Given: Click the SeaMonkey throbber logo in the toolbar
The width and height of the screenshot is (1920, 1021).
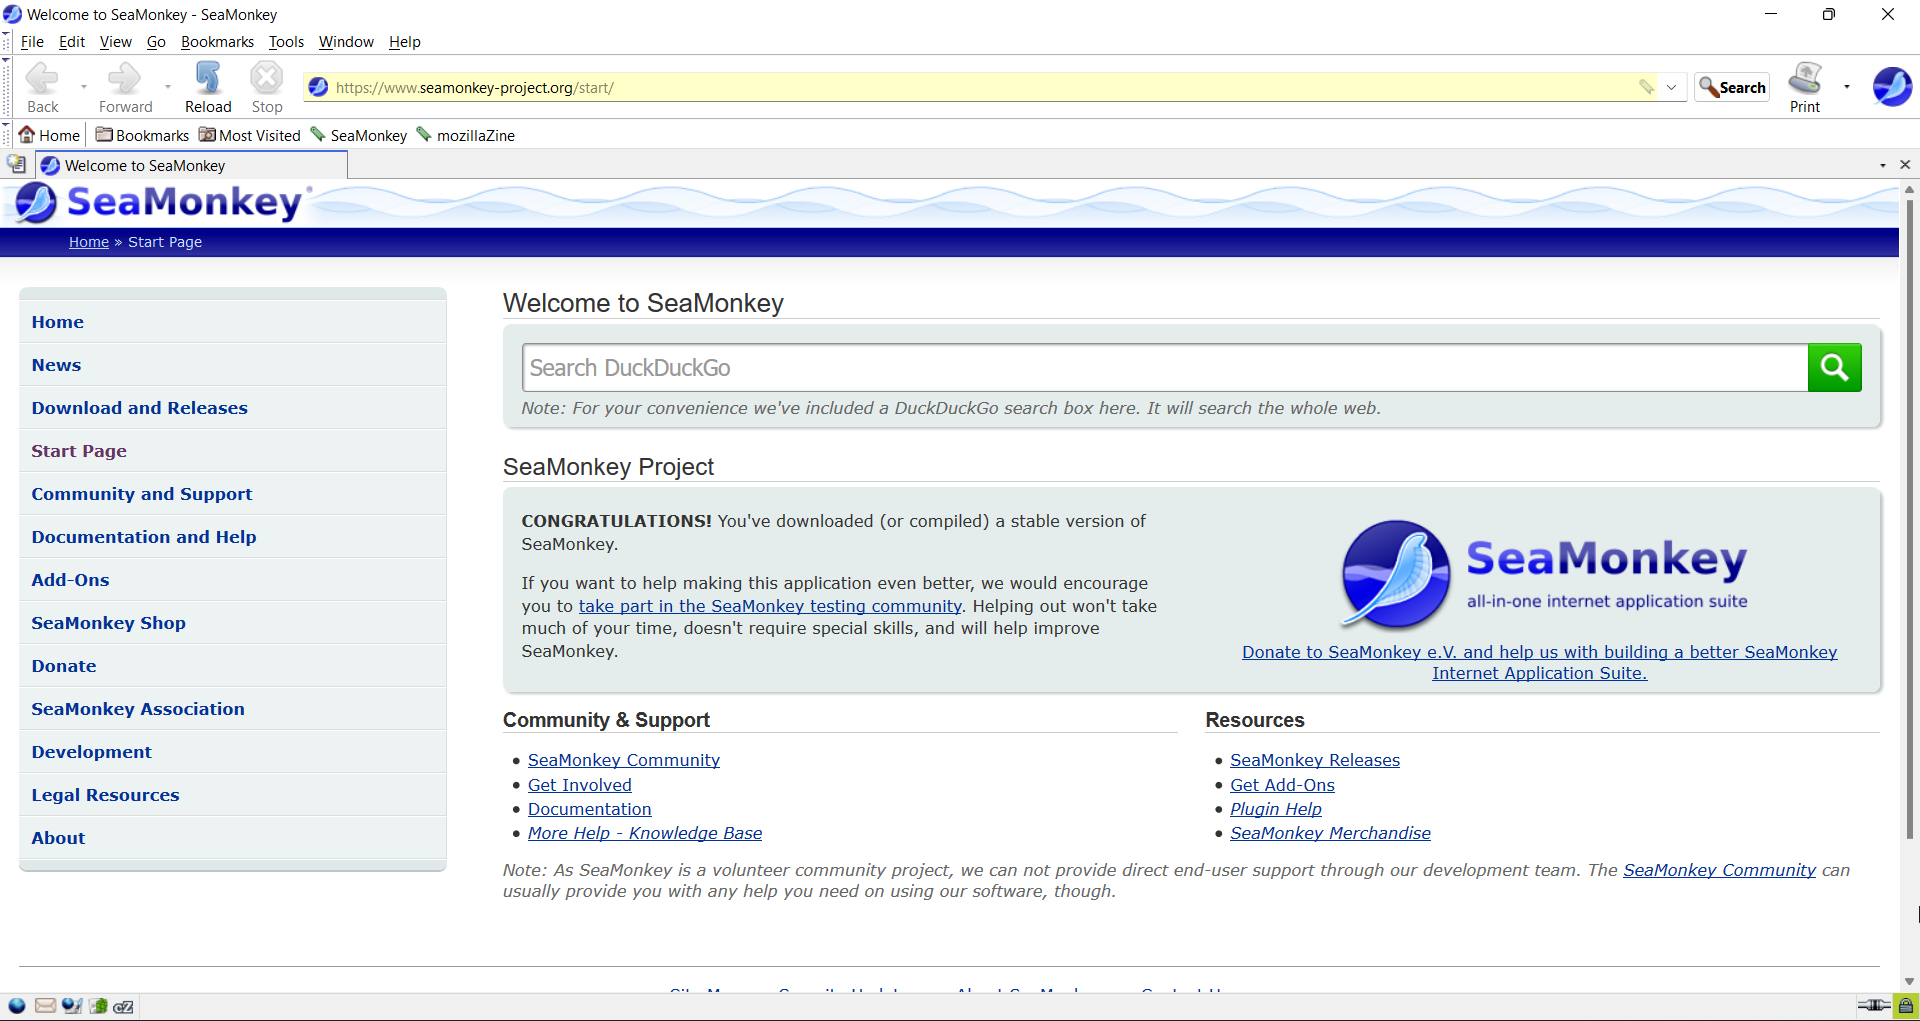Looking at the screenshot, I should [1892, 87].
